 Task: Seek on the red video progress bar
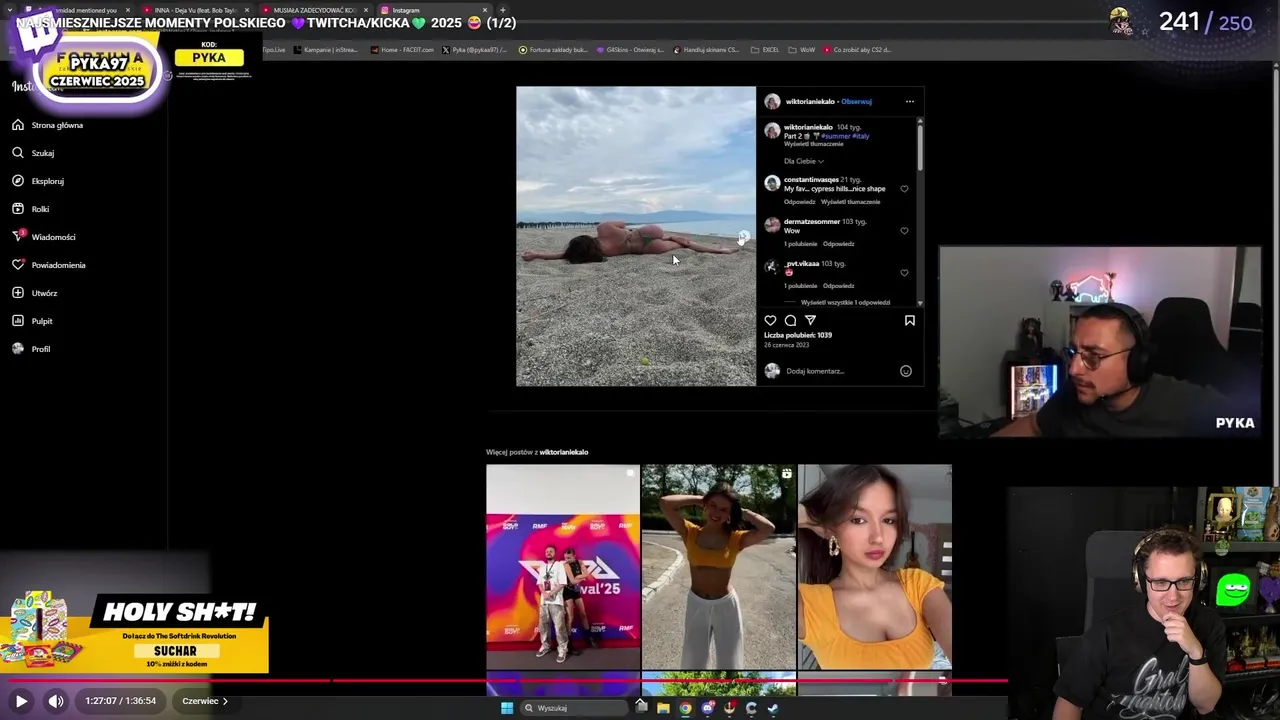tap(504, 680)
